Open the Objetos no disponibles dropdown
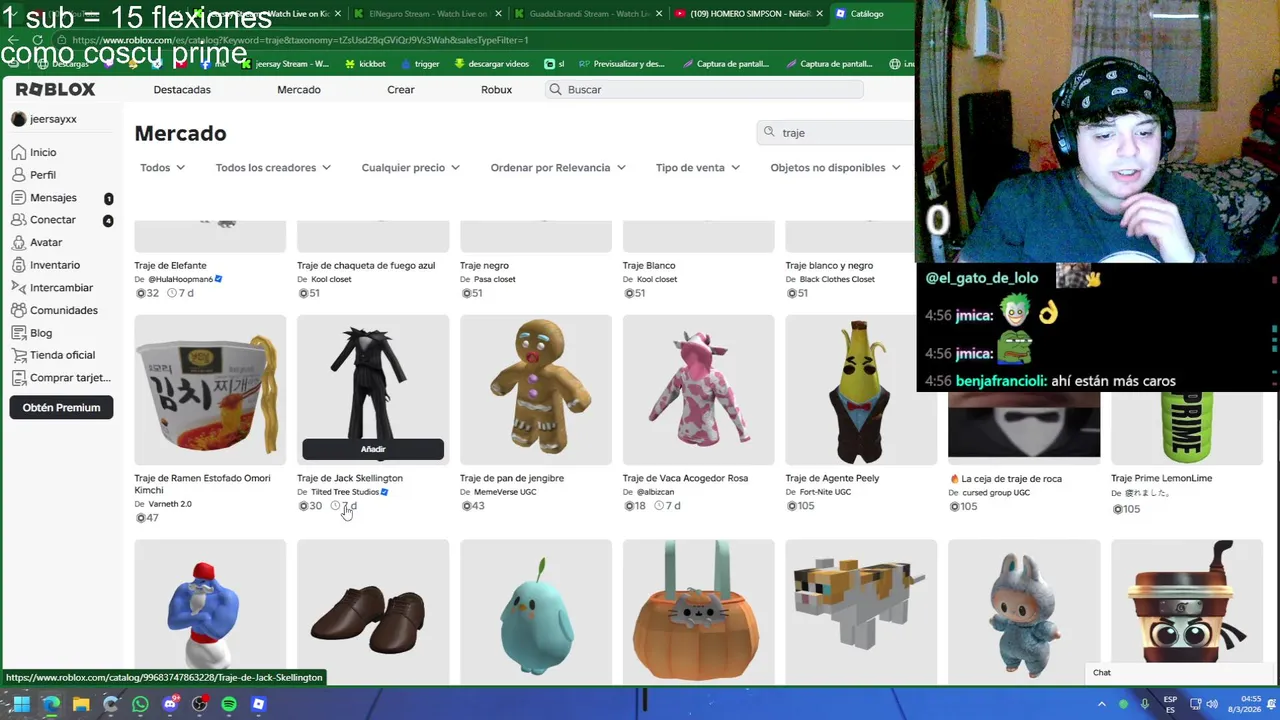This screenshot has width=1280, height=720. [x=835, y=168]
